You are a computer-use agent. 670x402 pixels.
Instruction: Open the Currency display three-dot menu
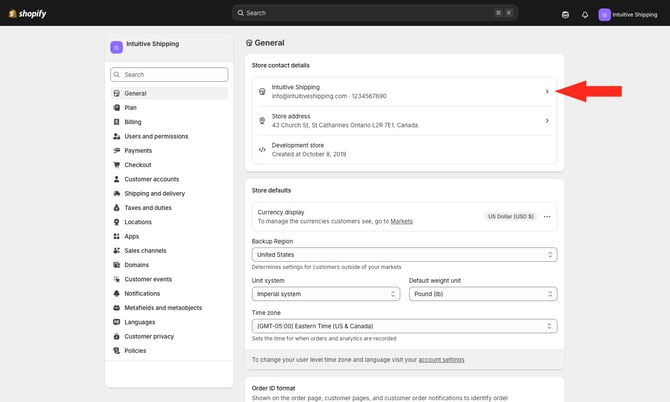[x=547, y=217]
